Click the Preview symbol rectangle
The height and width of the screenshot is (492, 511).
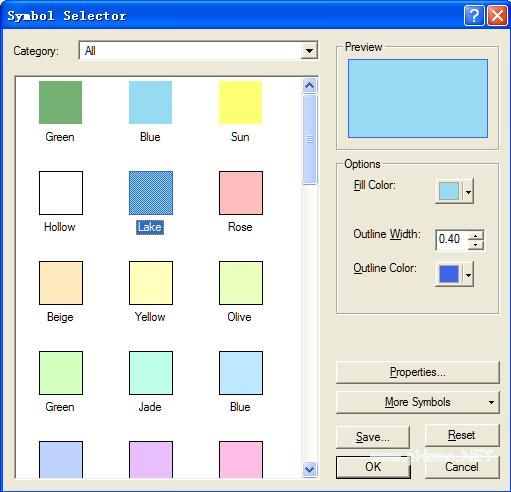pyautogui.click(x=418, y=99)
